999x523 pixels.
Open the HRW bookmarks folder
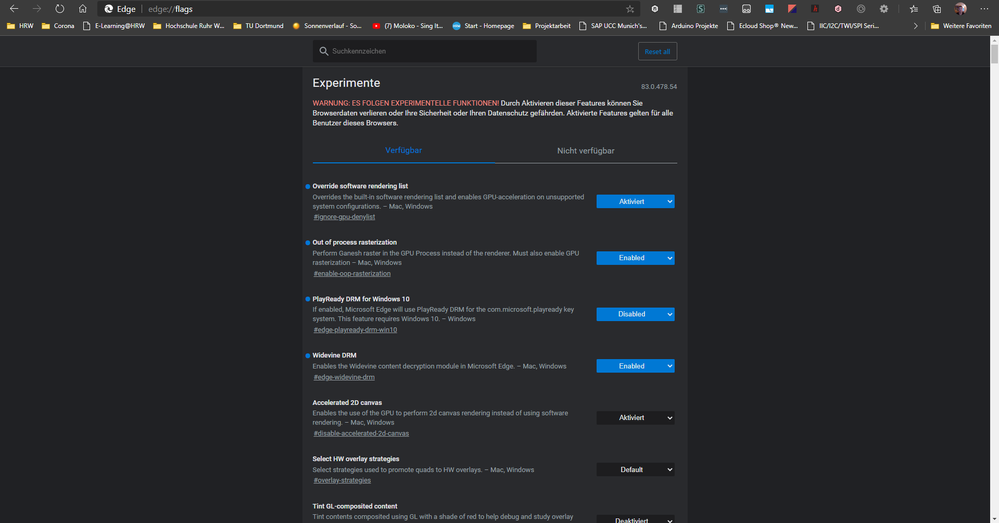point(20,26)
